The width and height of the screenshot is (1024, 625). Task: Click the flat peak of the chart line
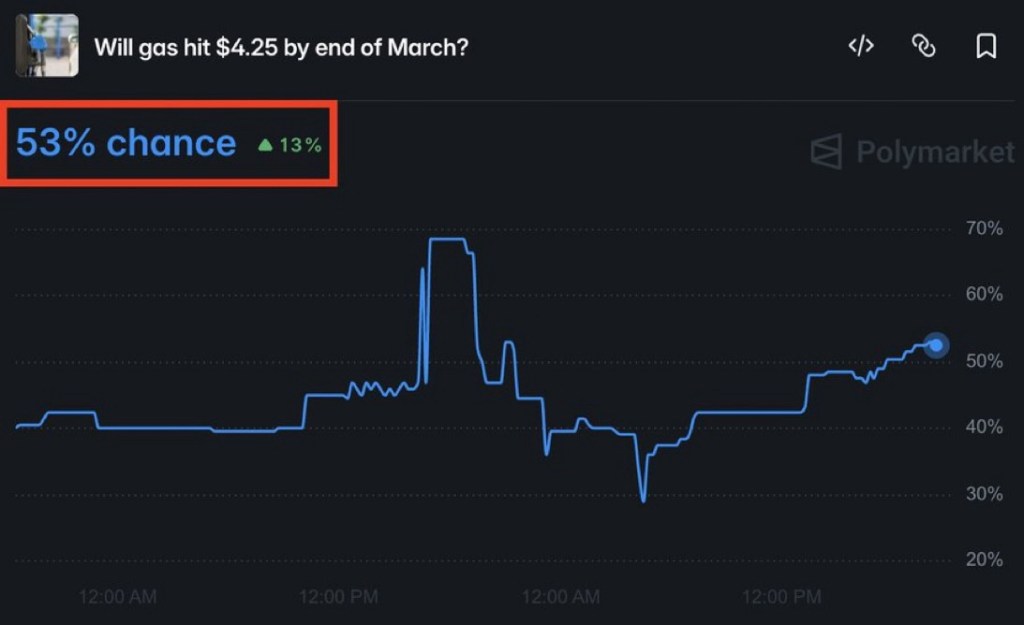(447, 239)
